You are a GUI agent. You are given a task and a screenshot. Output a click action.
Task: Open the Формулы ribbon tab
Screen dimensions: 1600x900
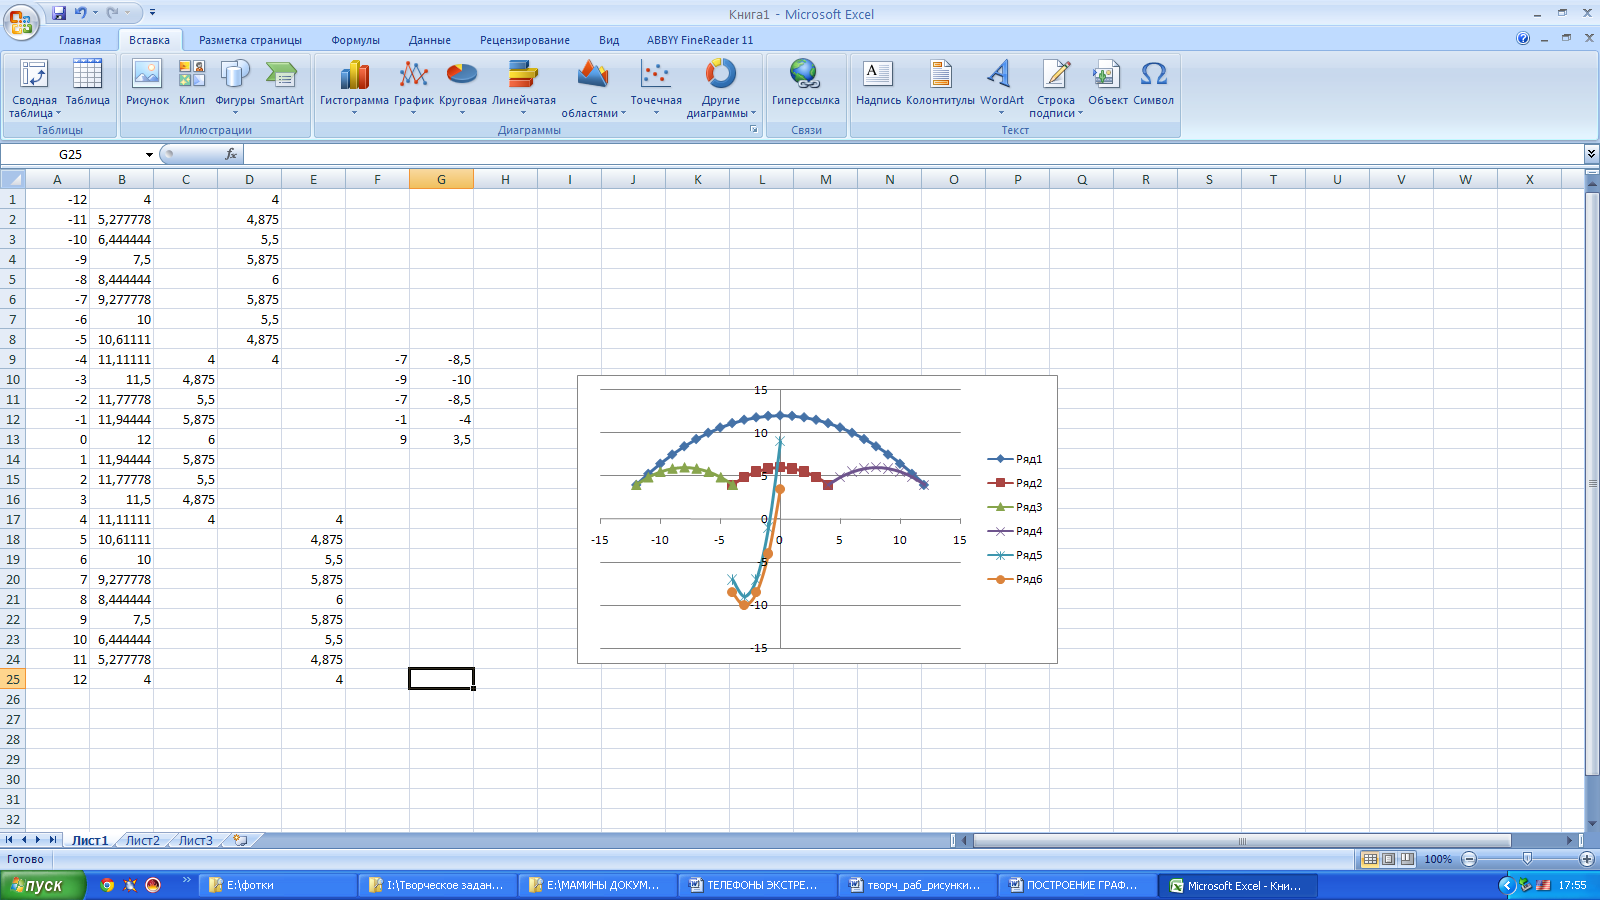(355, 40)
